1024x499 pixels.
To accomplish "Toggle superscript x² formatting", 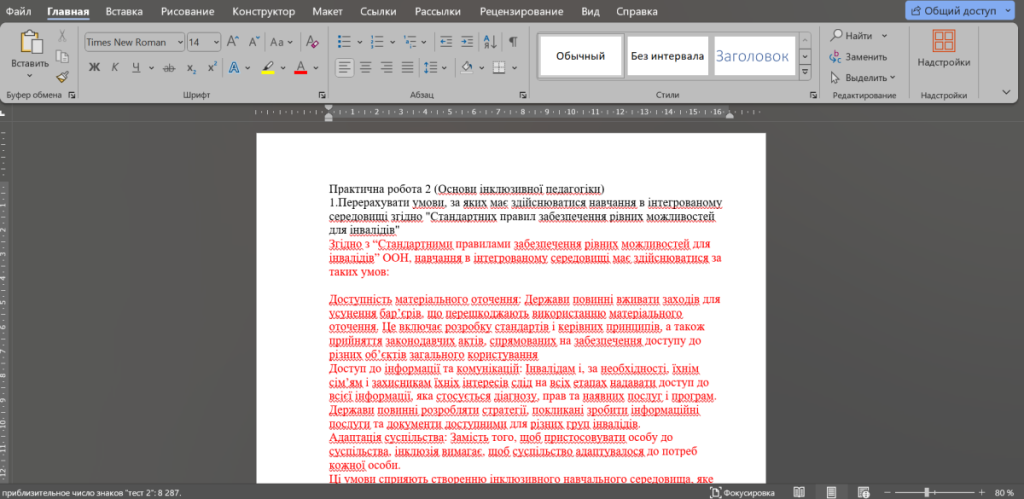I will 212,67.
